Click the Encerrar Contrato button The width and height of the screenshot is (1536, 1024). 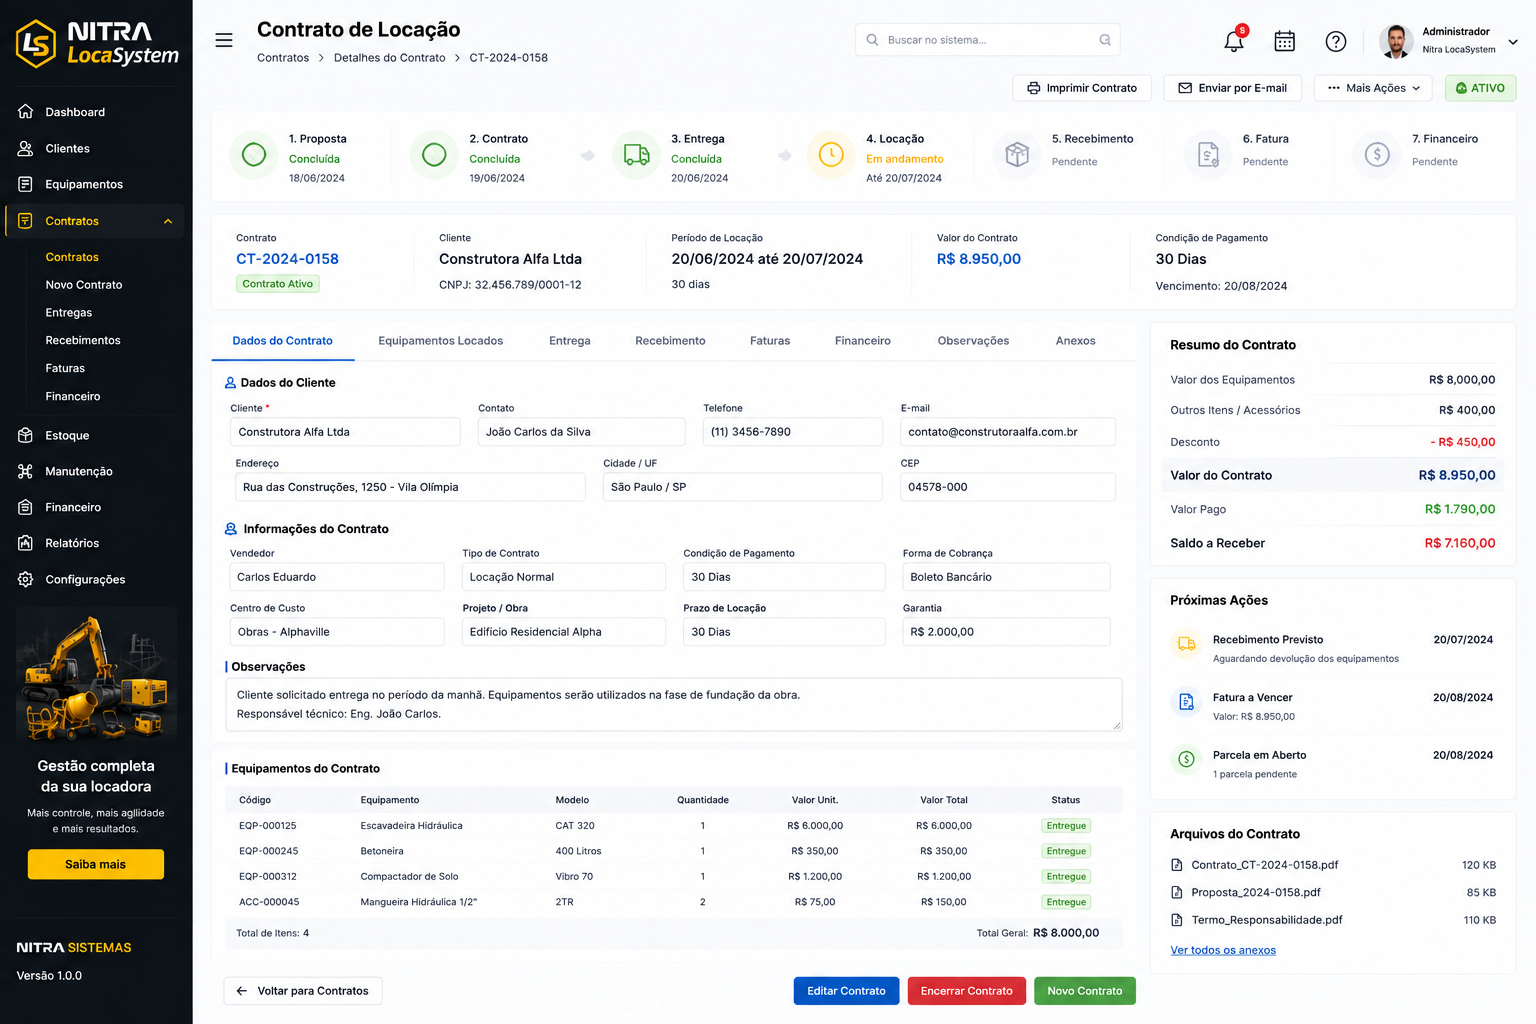tap(966, 991)
